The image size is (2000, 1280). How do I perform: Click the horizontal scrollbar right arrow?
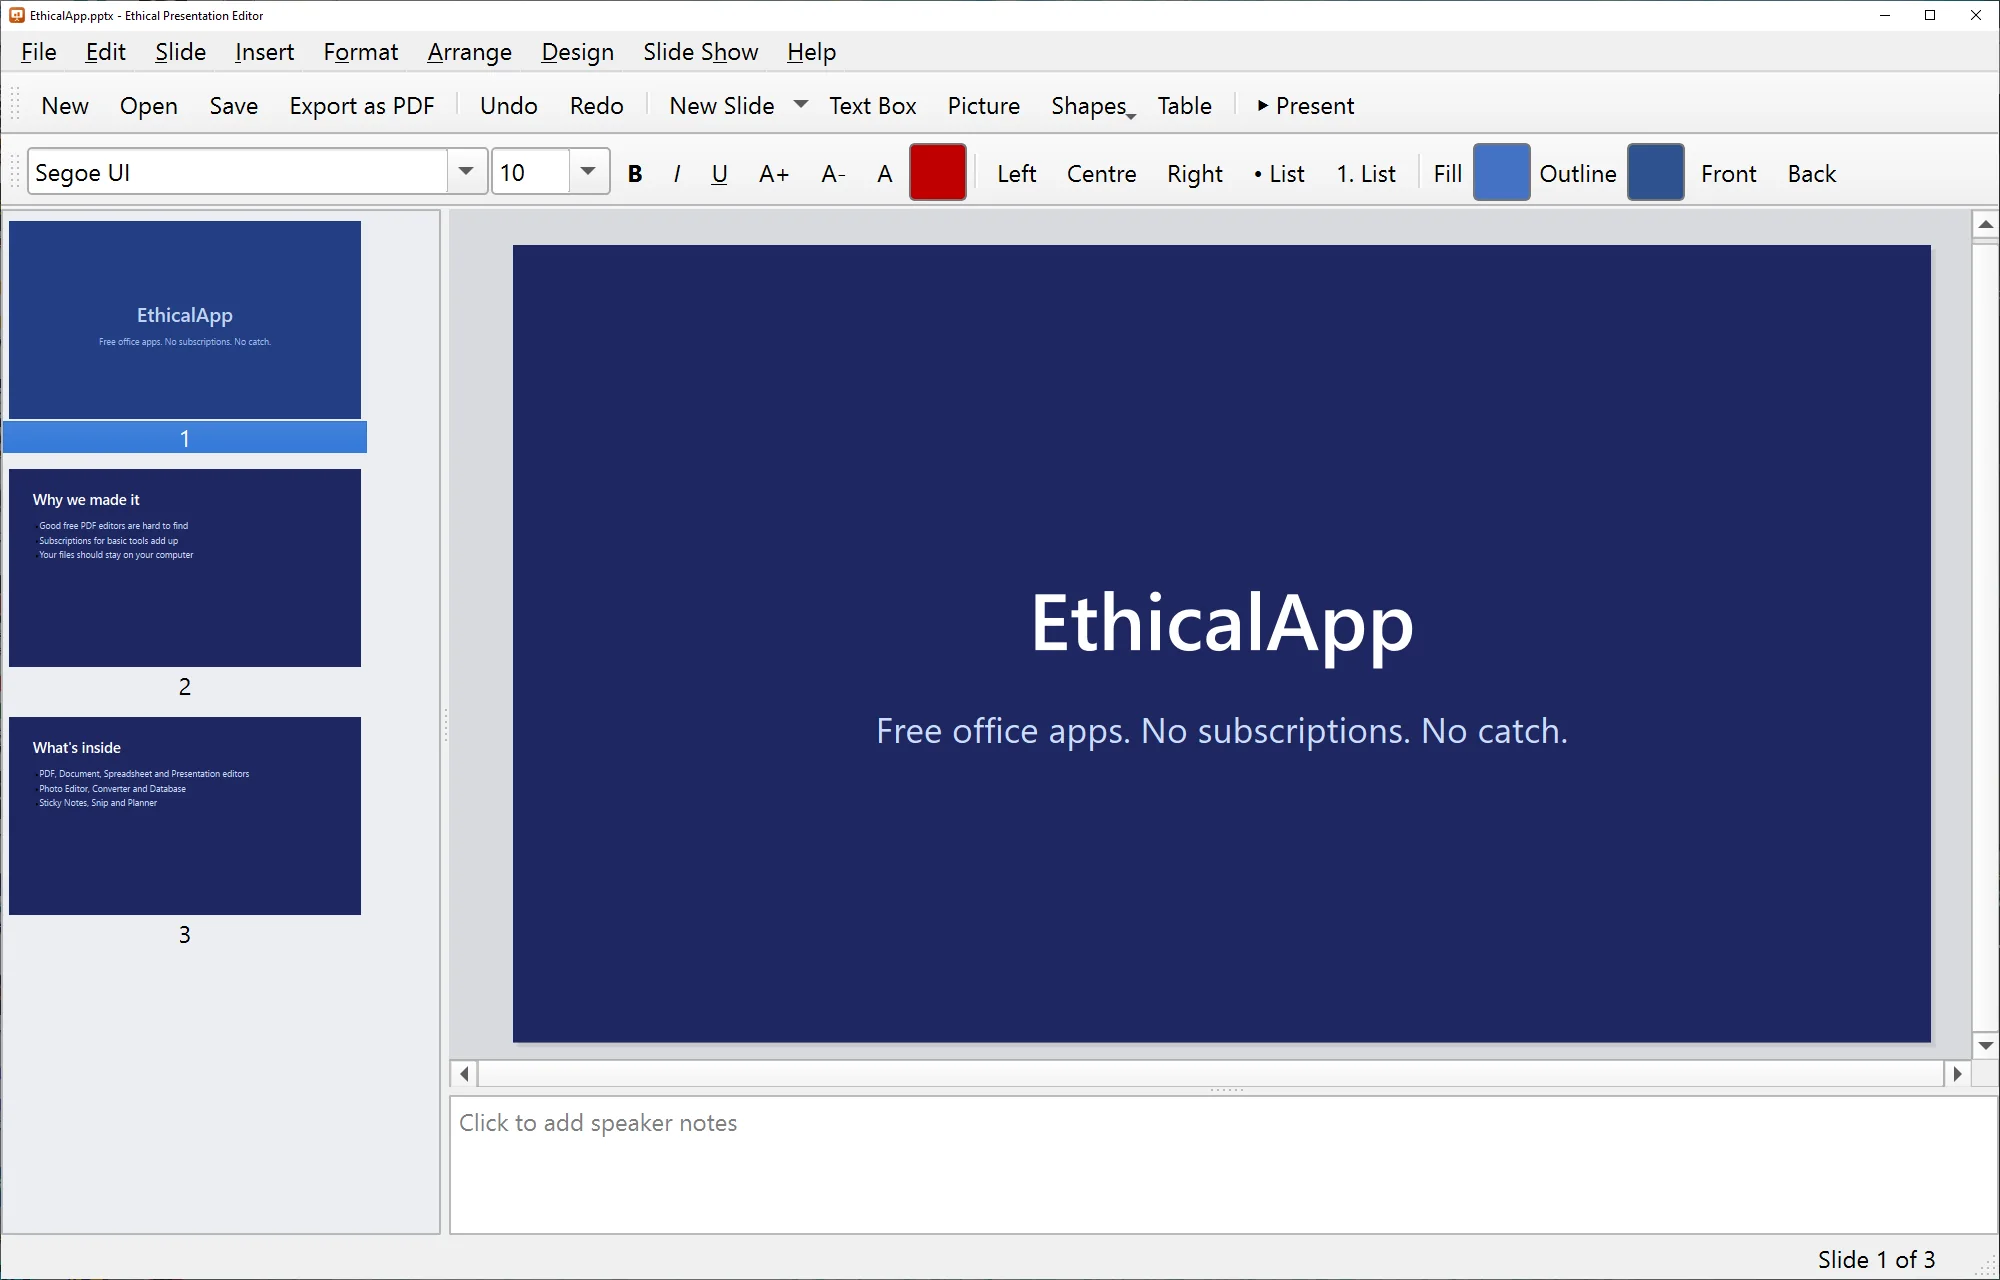1957,1073
